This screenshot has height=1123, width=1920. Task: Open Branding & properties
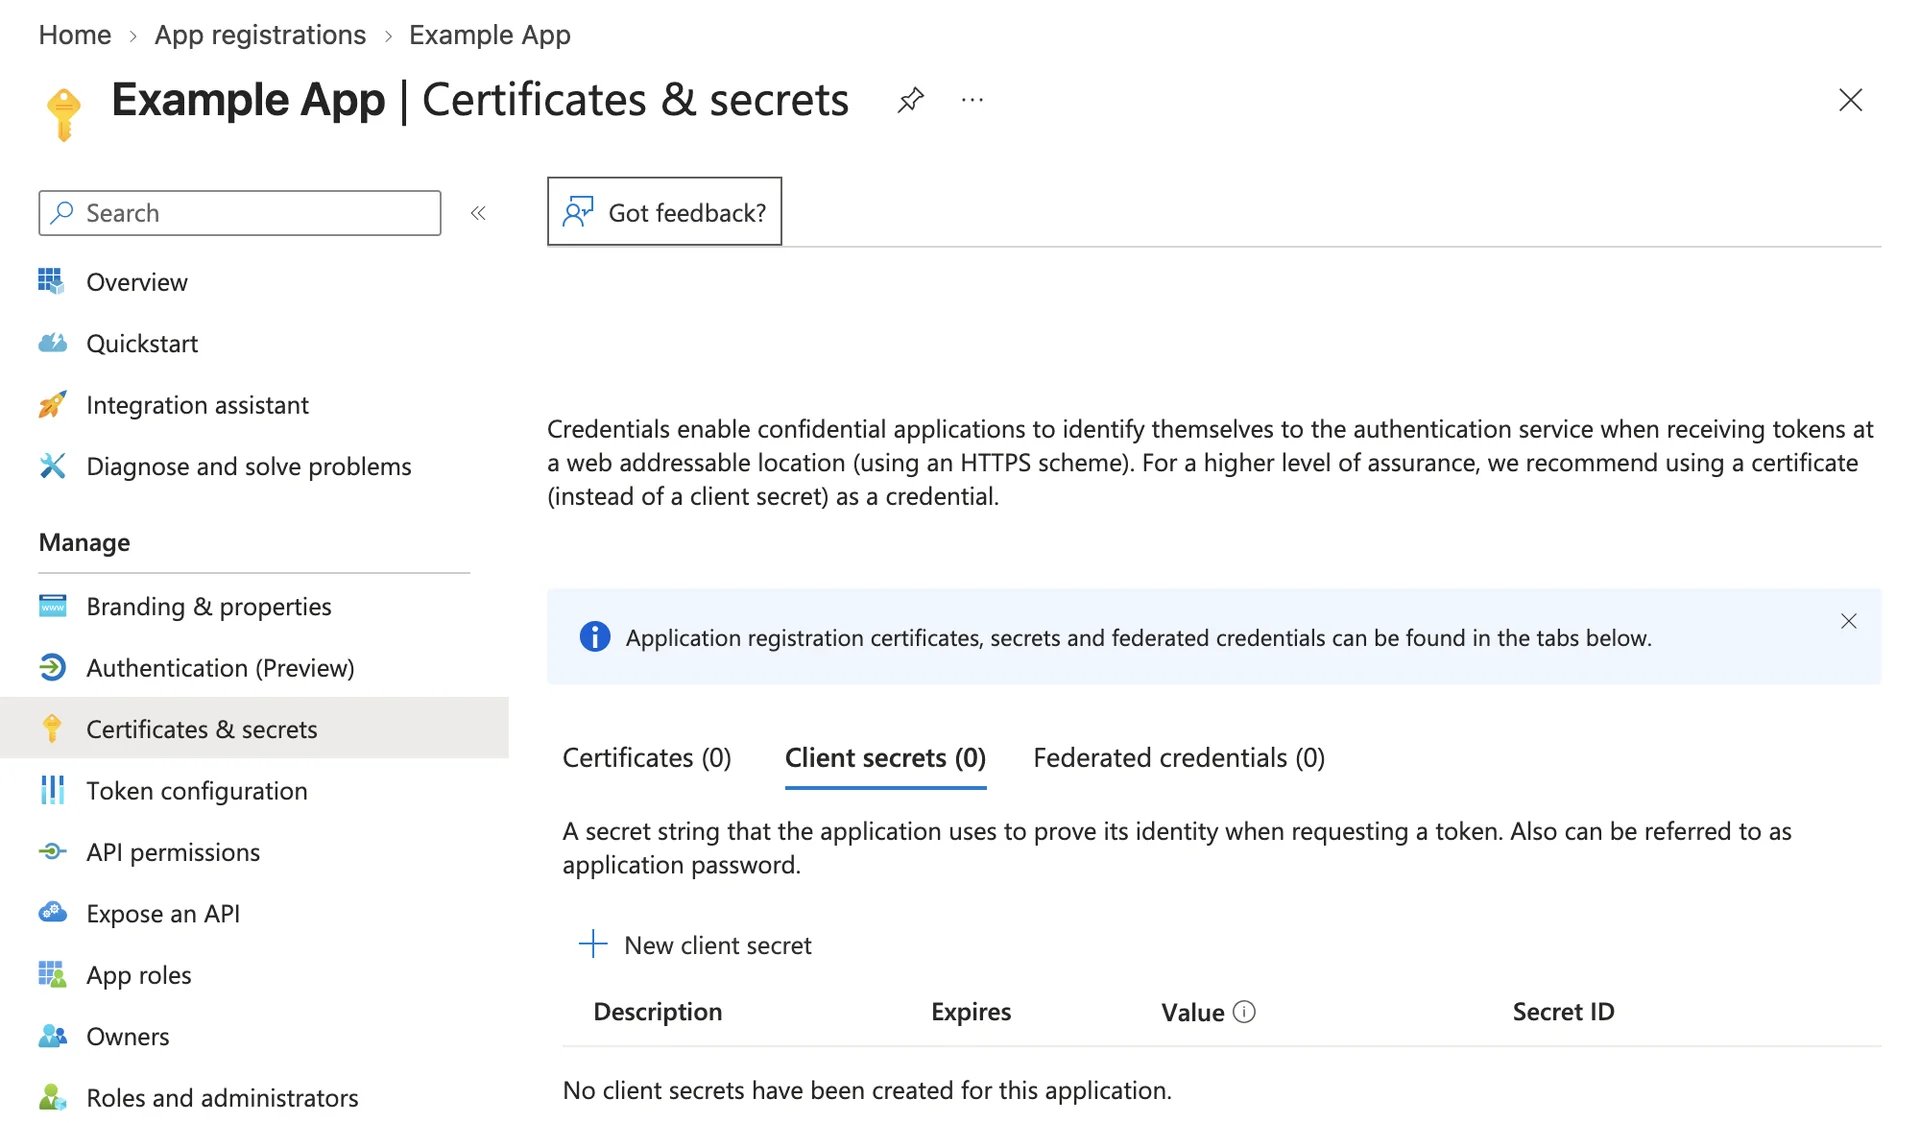[209, 606]
